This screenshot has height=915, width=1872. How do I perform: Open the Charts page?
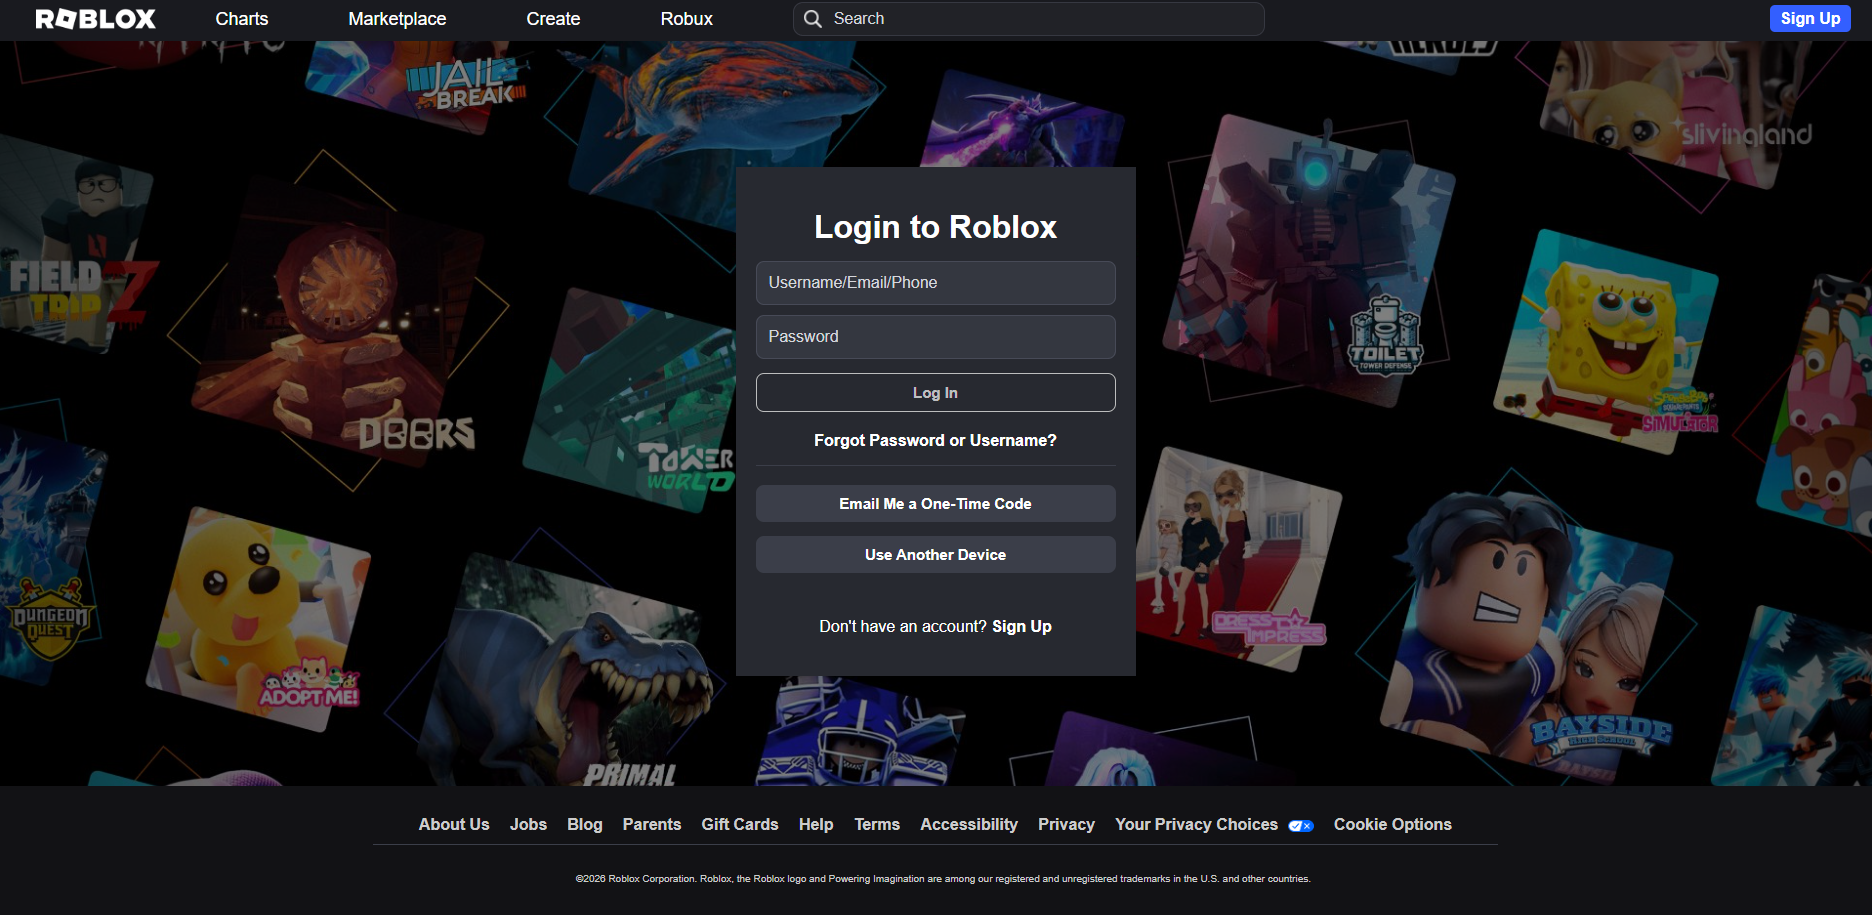242,19
